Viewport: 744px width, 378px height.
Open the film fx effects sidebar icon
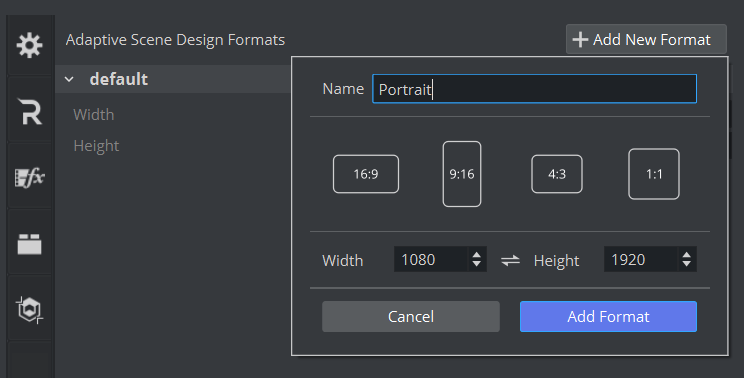29,178
